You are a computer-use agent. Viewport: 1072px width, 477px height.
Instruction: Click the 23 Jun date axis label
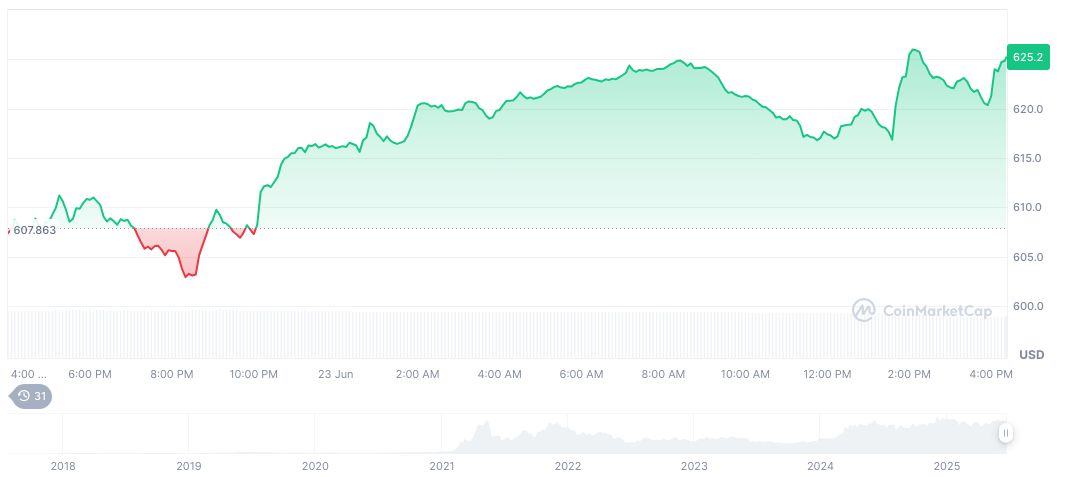[x=335, y=374]
